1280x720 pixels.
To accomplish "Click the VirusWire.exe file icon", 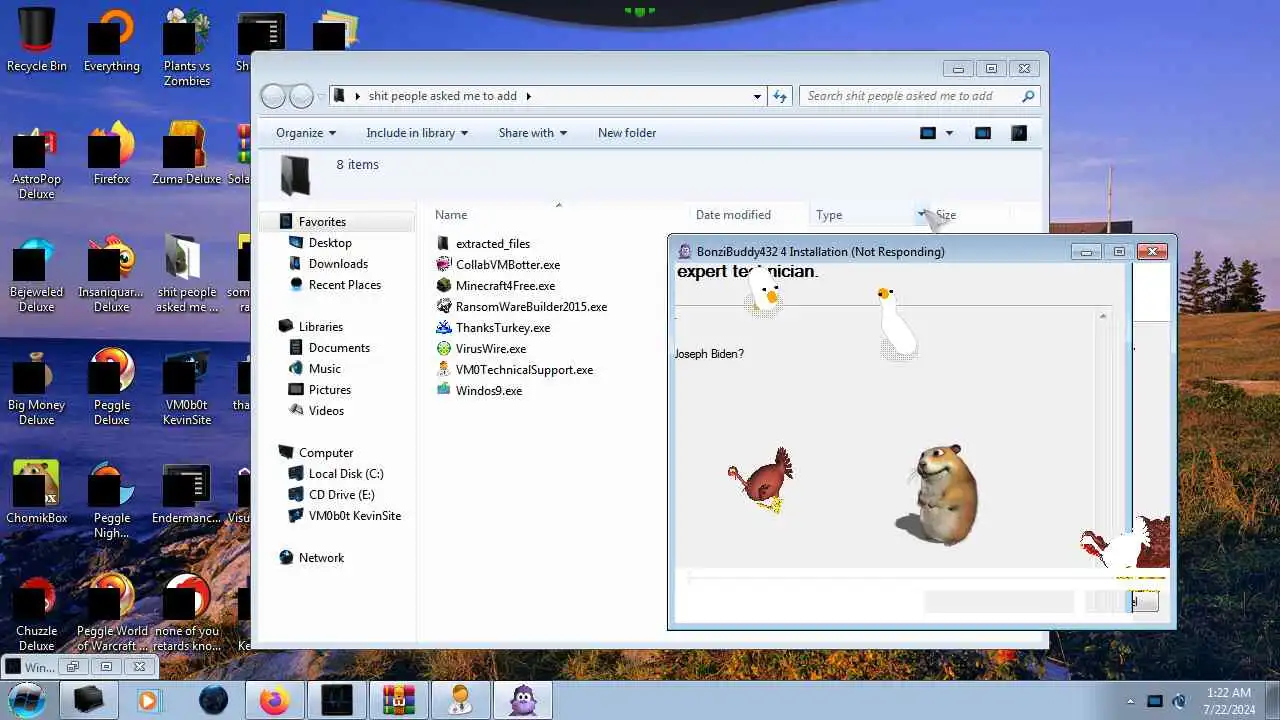I will tap(444, 349).
